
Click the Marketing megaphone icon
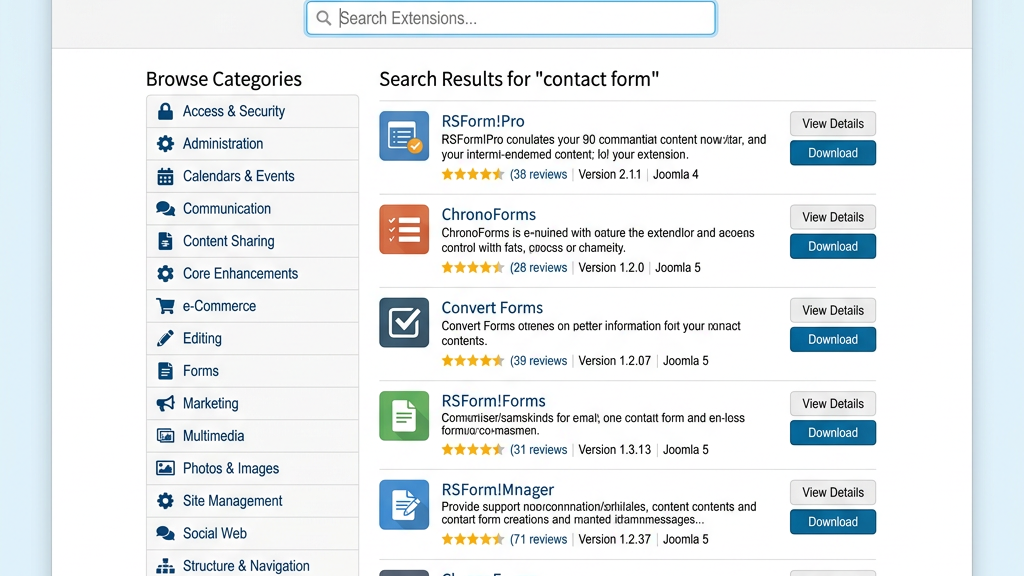click(x=166, y=403)
